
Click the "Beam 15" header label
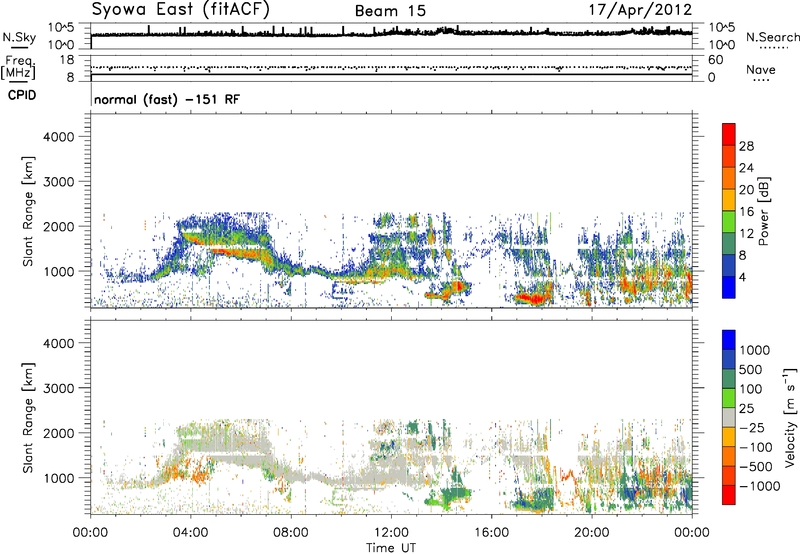[x=390, y=11]
